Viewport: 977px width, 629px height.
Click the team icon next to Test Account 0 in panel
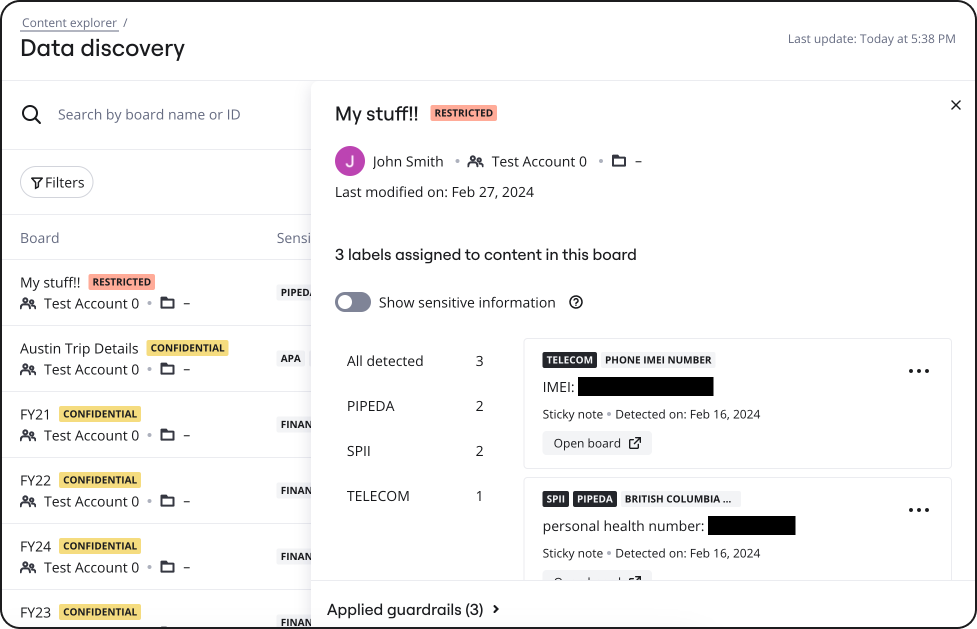click(476, 161)
